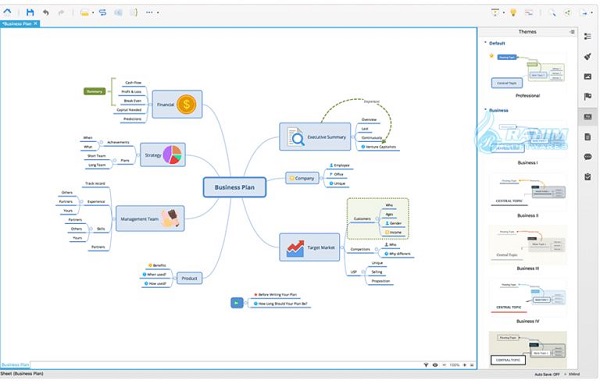Toggle the eye visibility icon in status bar
The width and height of the screenshot is (600, 384).
(x=435, y=365)
